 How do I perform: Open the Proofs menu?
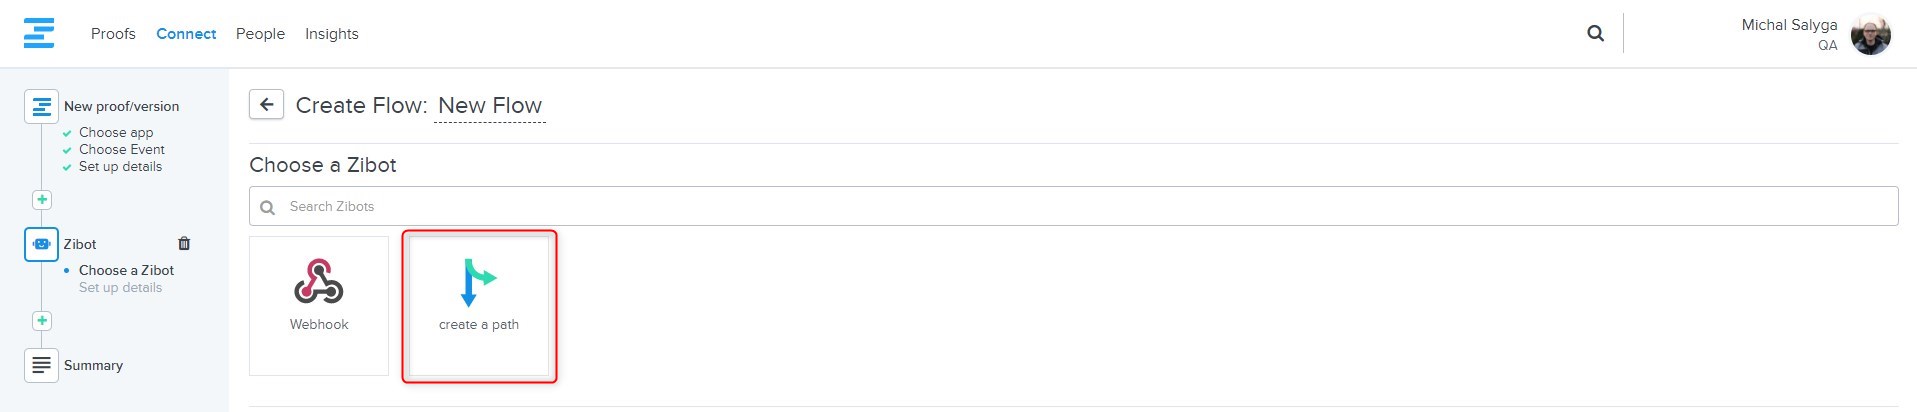point(113,34)
